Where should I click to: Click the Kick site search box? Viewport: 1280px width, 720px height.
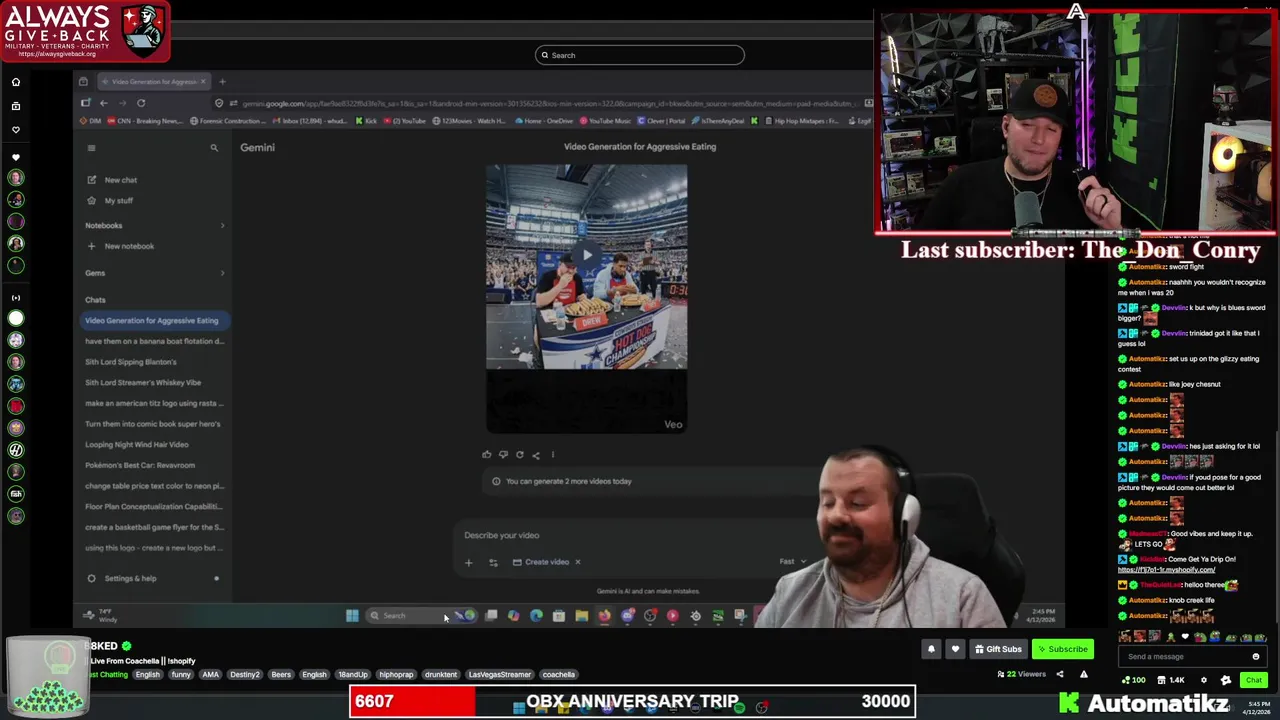pyautogui.click(x=640, y=55)
